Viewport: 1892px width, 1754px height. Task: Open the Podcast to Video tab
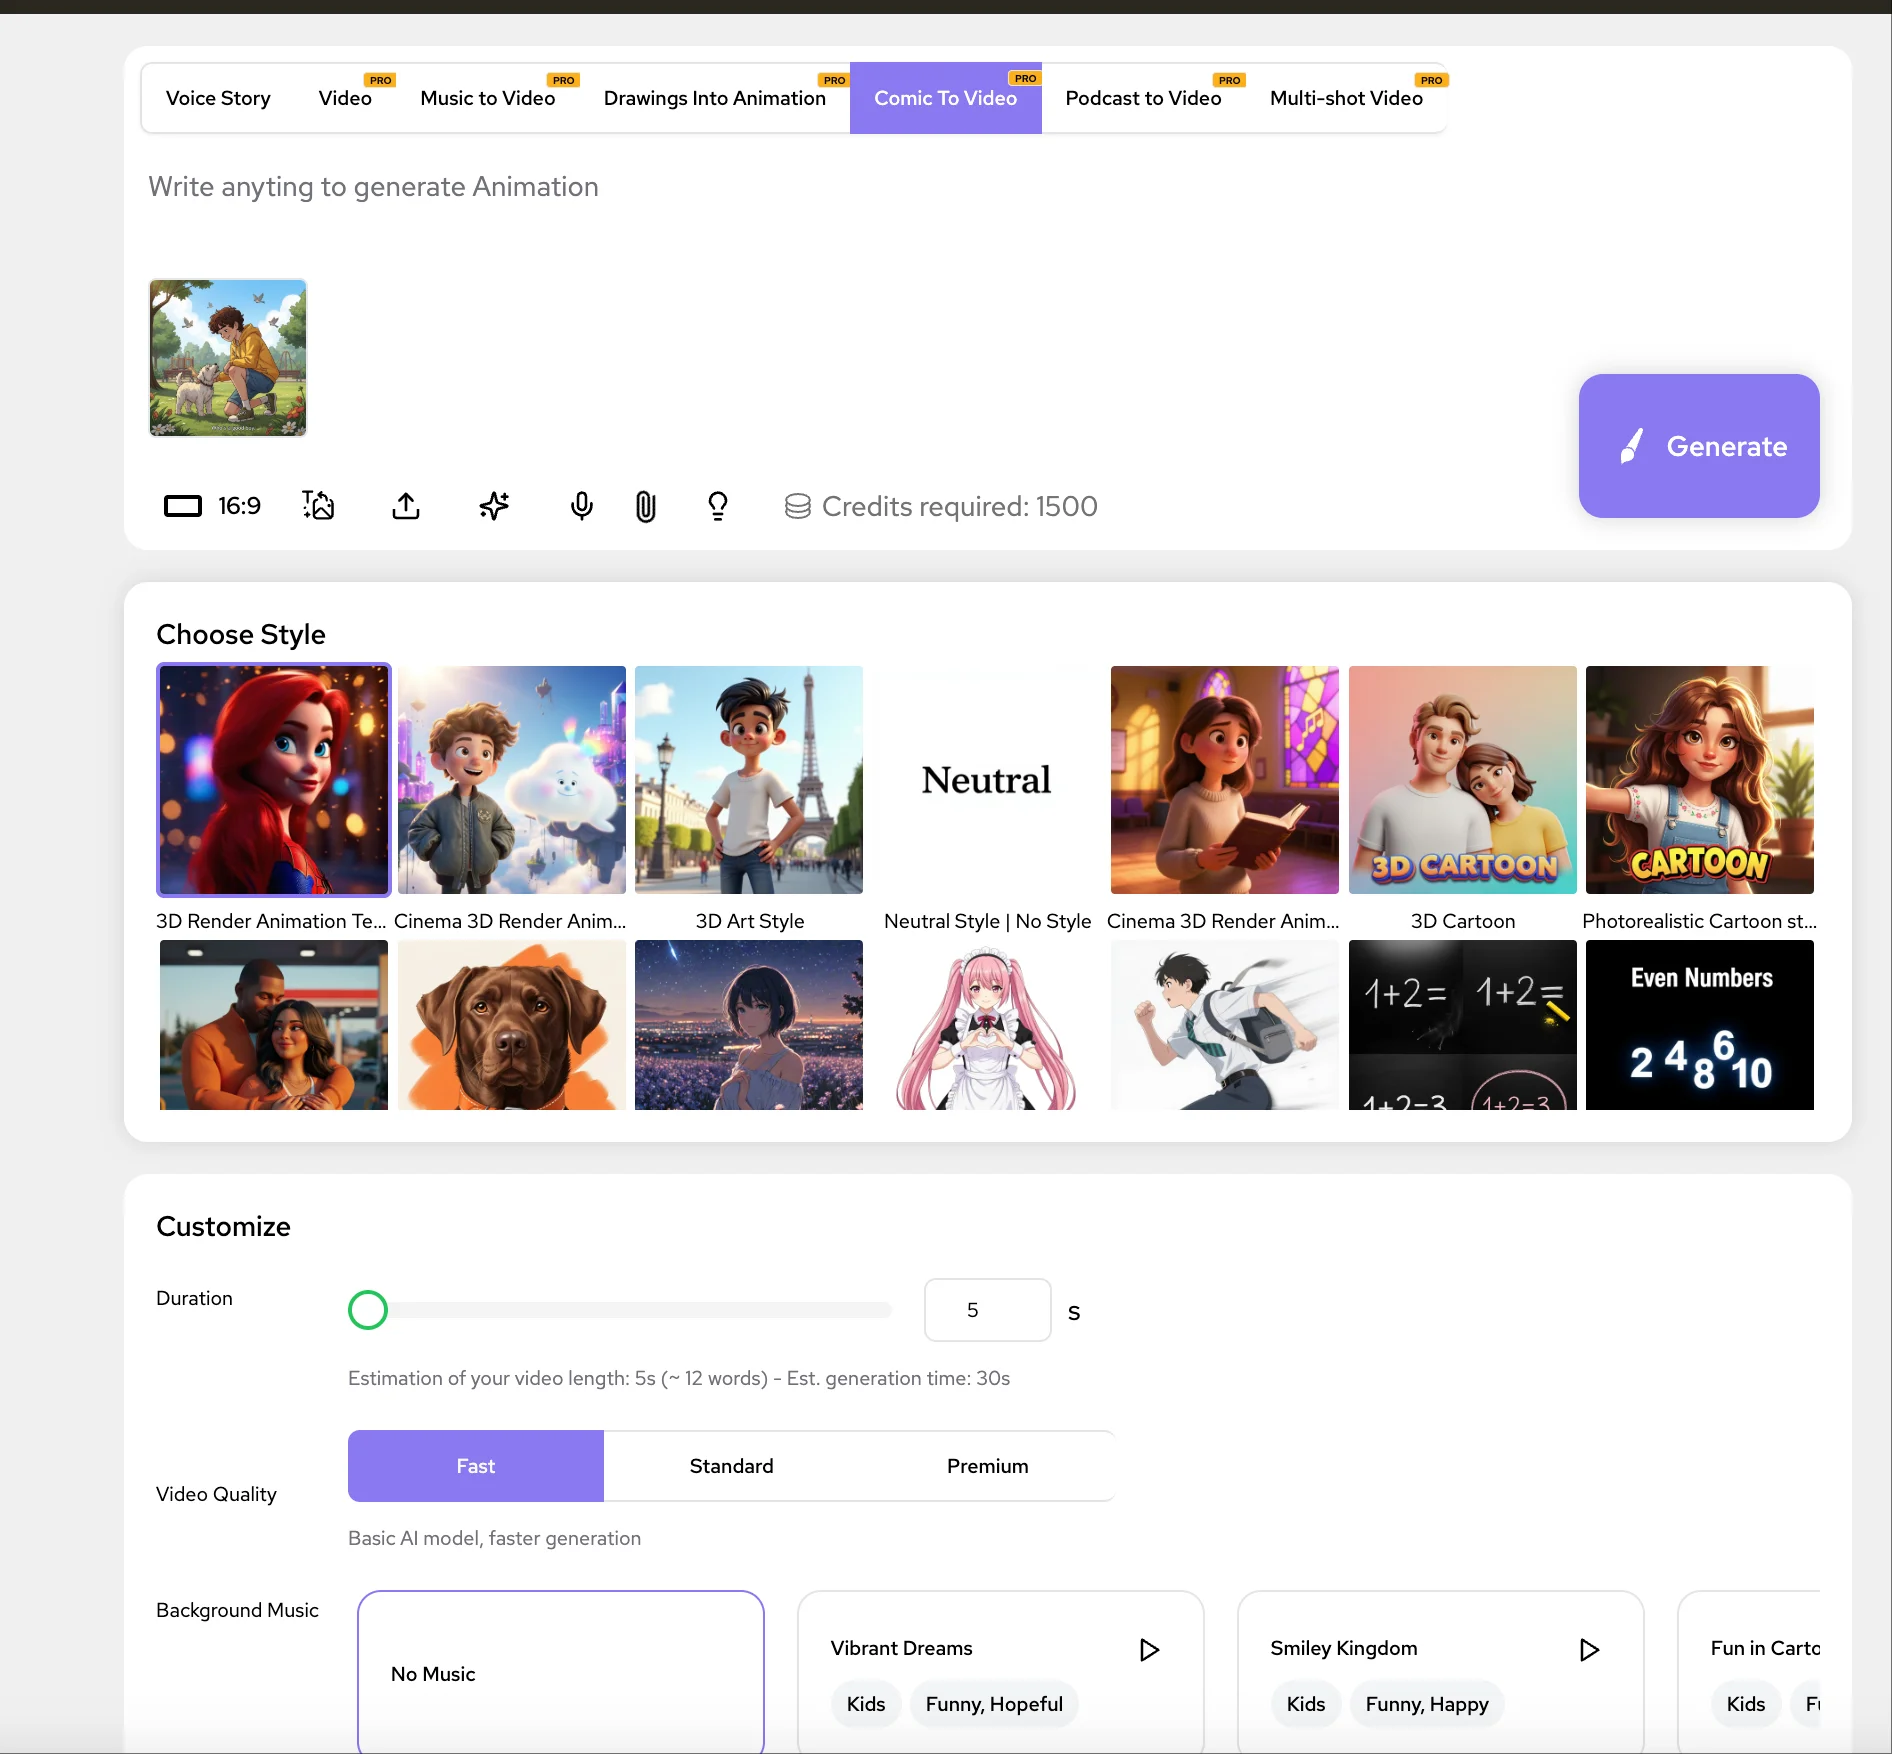[x=1143, y=98]
